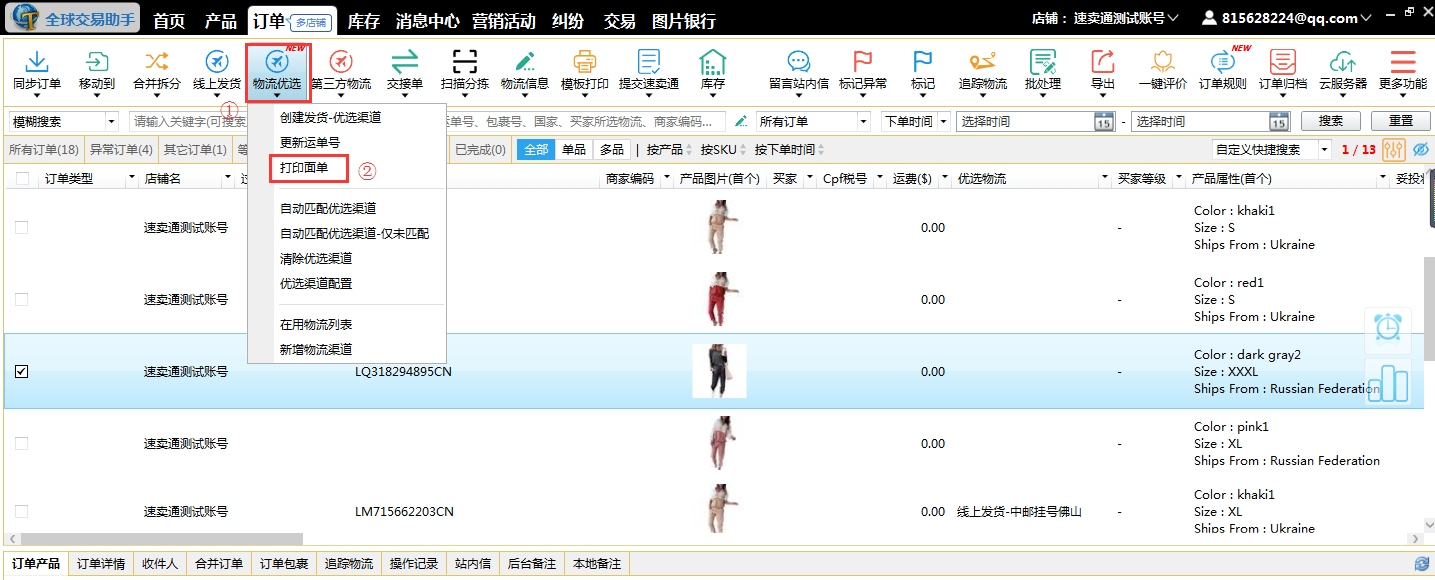Viewport: 1435px width, 580px height.
Task: Choose 更新运单号 from the dropdown menu
Action: pyautogui.click(x=310, y=143)
